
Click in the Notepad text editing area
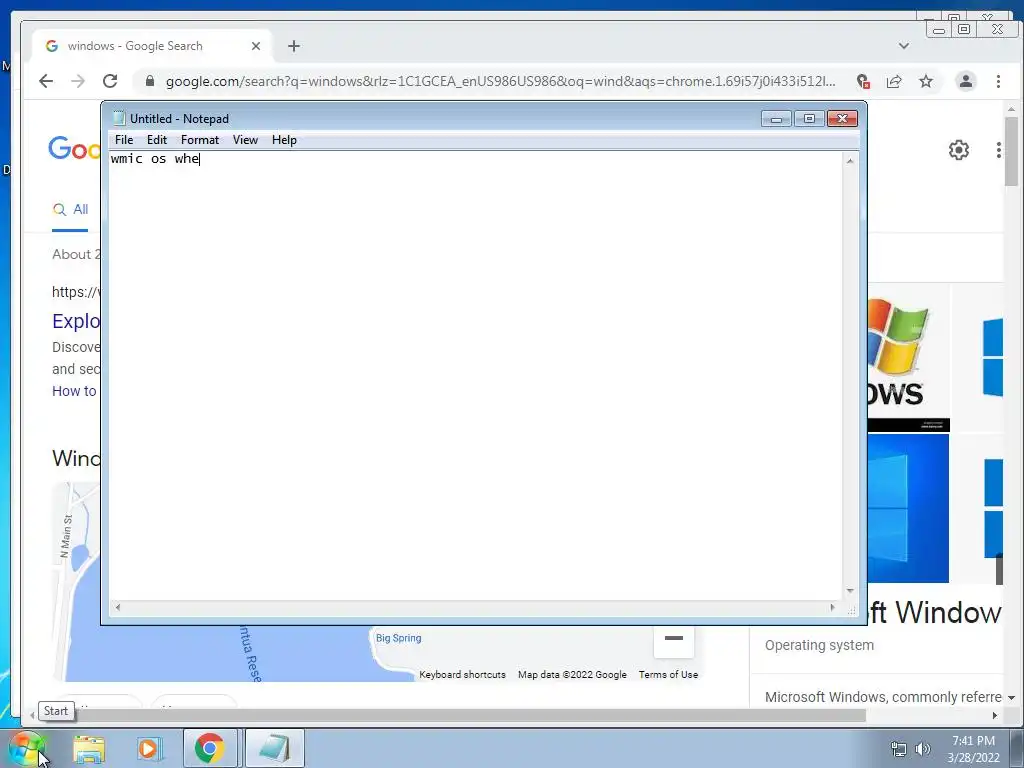click(x=475, y=376)
